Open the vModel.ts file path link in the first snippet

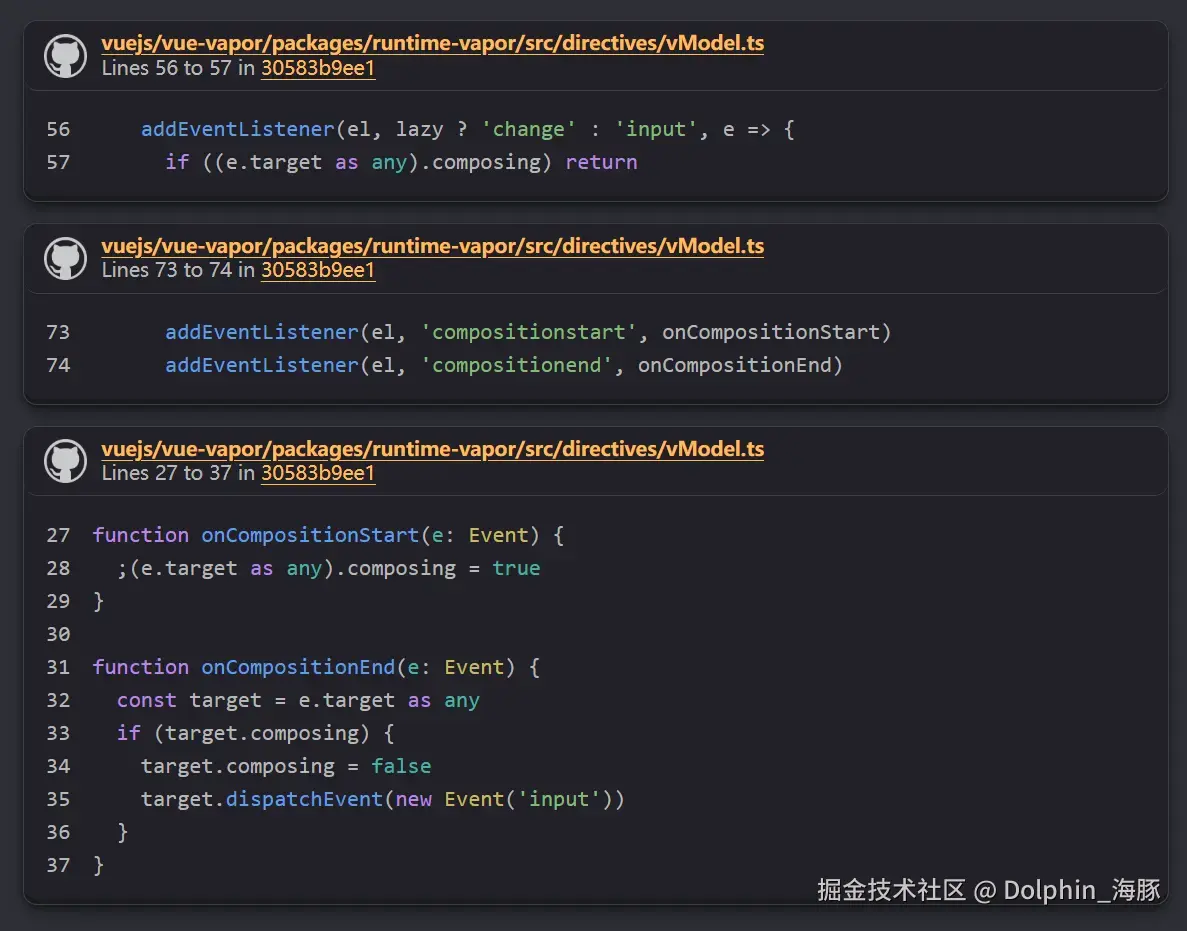432,42
